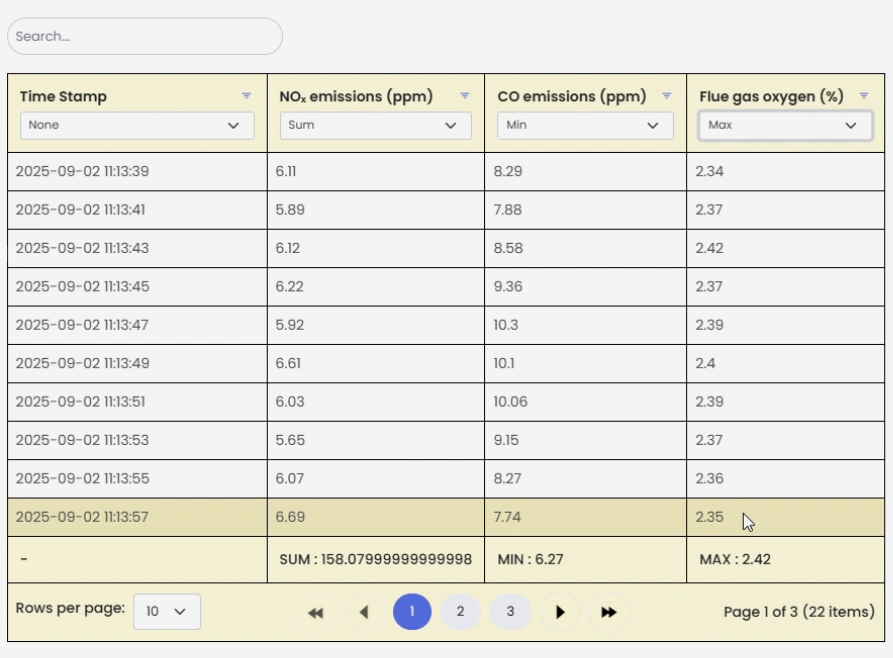Select the row with timestamp 11:13:39
This screenshot has height=658, width=893.
pyautogui.click(x=446, y=171)
